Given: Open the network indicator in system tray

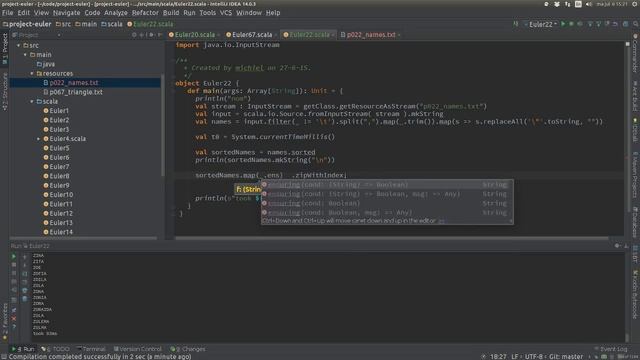Looking at the screenshot, I should (x=567, y=4).
